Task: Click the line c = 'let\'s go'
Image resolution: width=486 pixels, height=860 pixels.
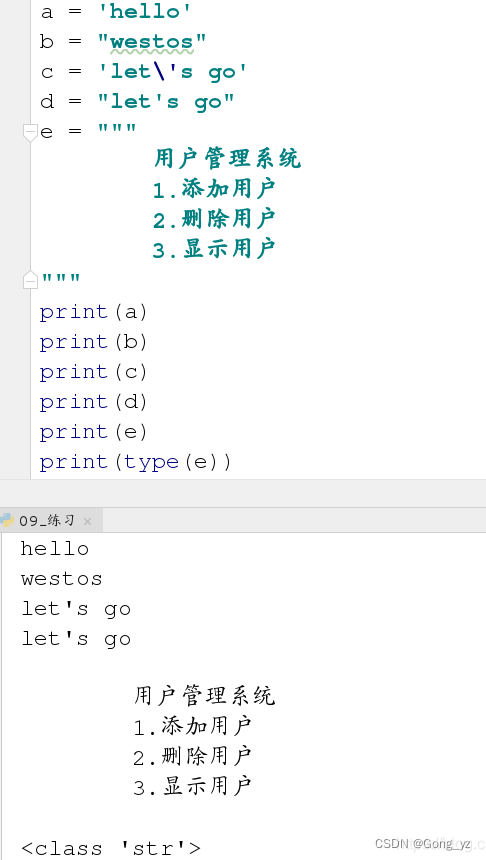Action: pyautogui.click(x=144, y=72)
